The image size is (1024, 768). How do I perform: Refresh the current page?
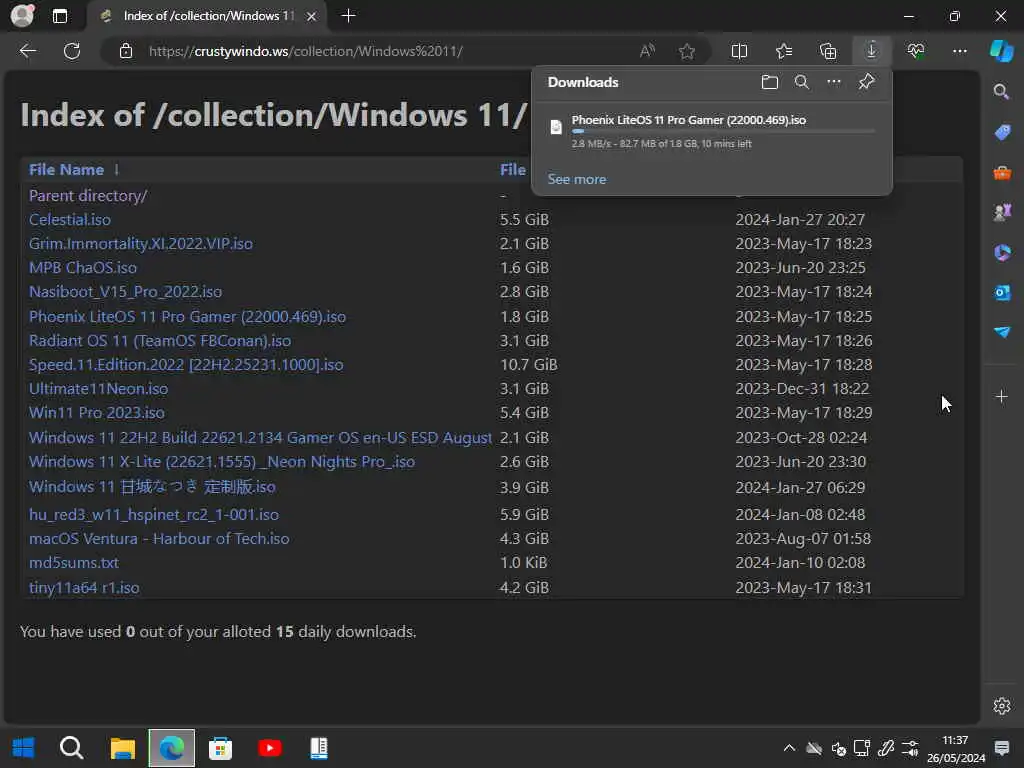click(72, 51)
